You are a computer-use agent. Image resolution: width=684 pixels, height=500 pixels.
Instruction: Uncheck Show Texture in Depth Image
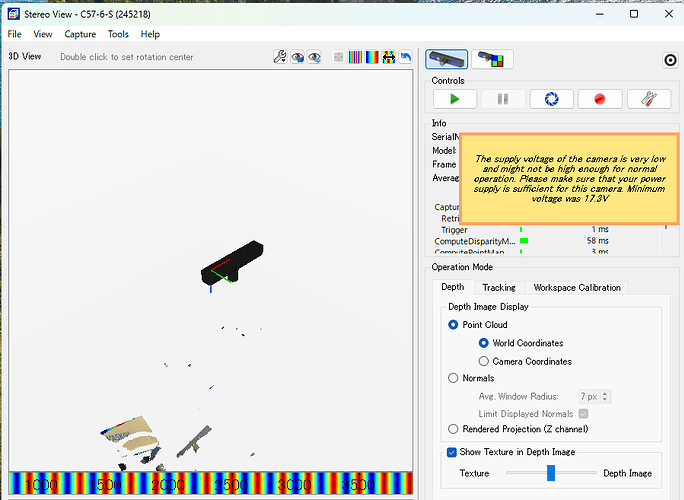tap(452, 452)
